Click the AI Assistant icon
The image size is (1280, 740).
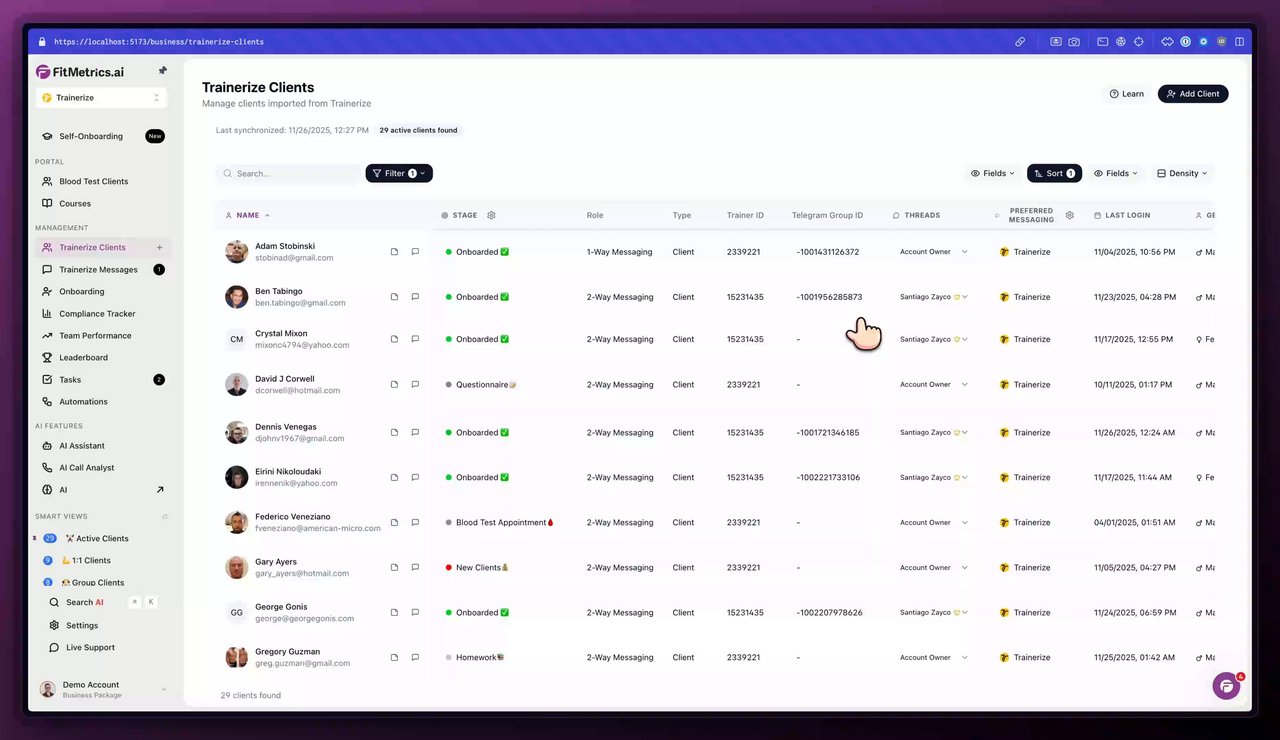pyautogui.click(x=48, y=445)
